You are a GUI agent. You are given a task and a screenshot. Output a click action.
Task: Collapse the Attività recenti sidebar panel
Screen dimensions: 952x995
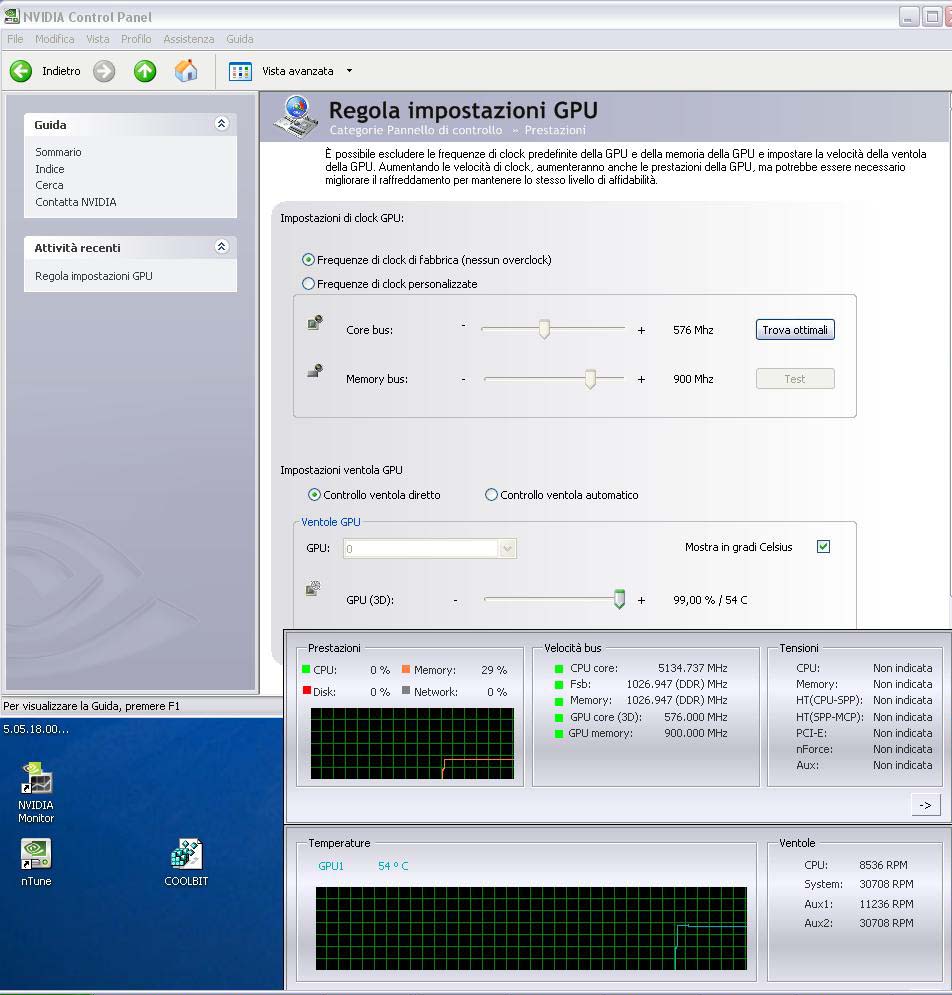(x=221, y=246)
